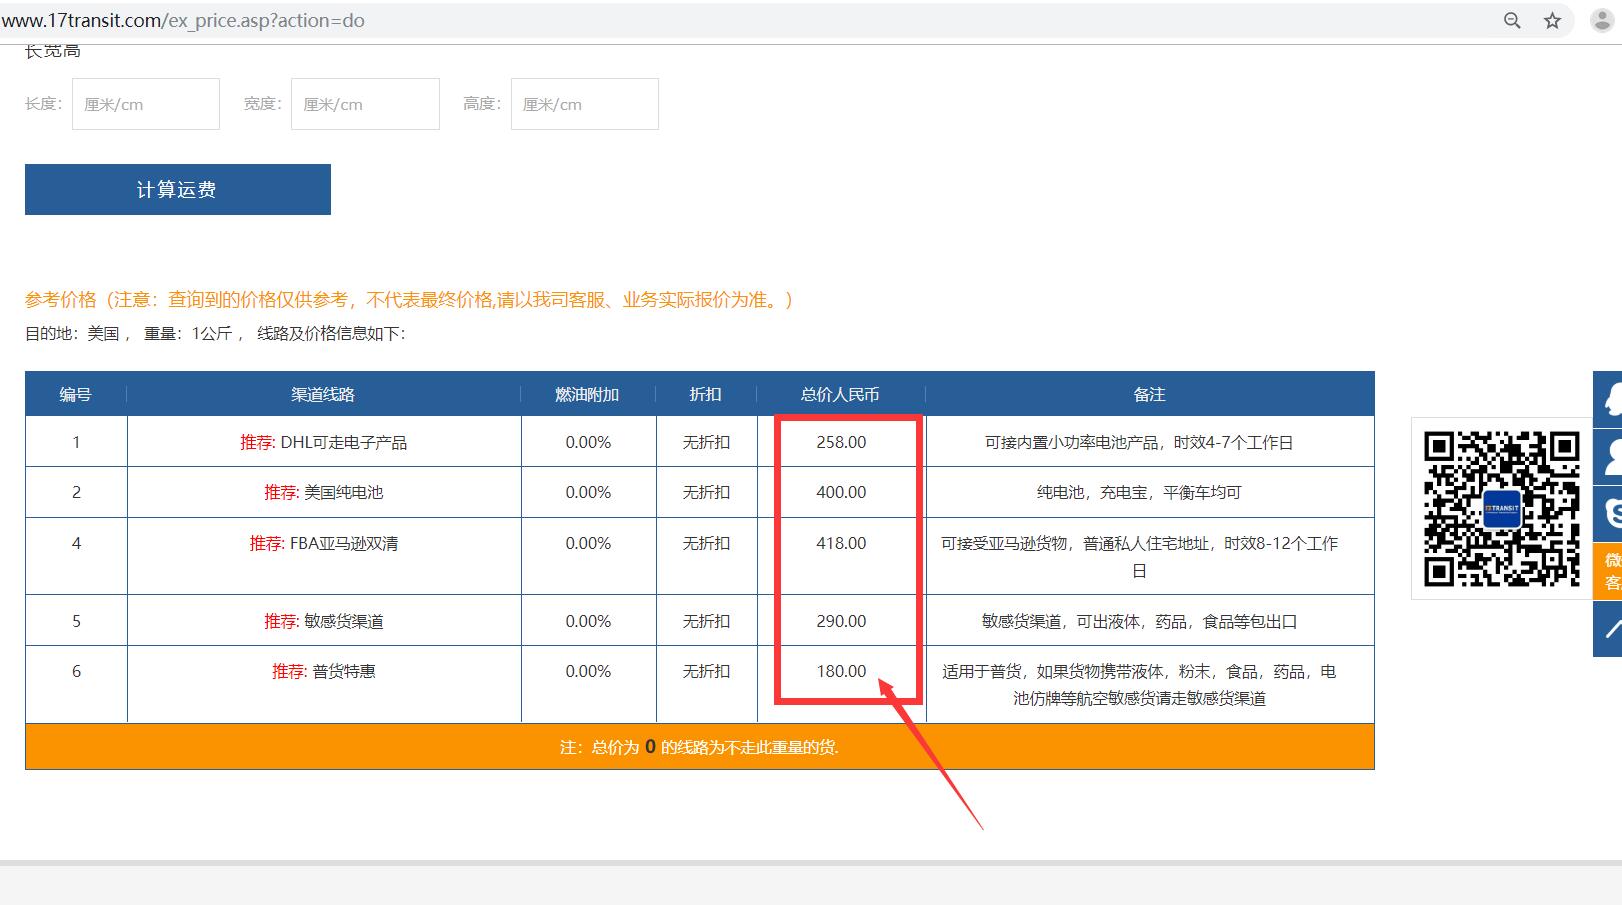Bookmark this page with the star icon
Screen dimensions: 1622x905
coord(1552,21)
